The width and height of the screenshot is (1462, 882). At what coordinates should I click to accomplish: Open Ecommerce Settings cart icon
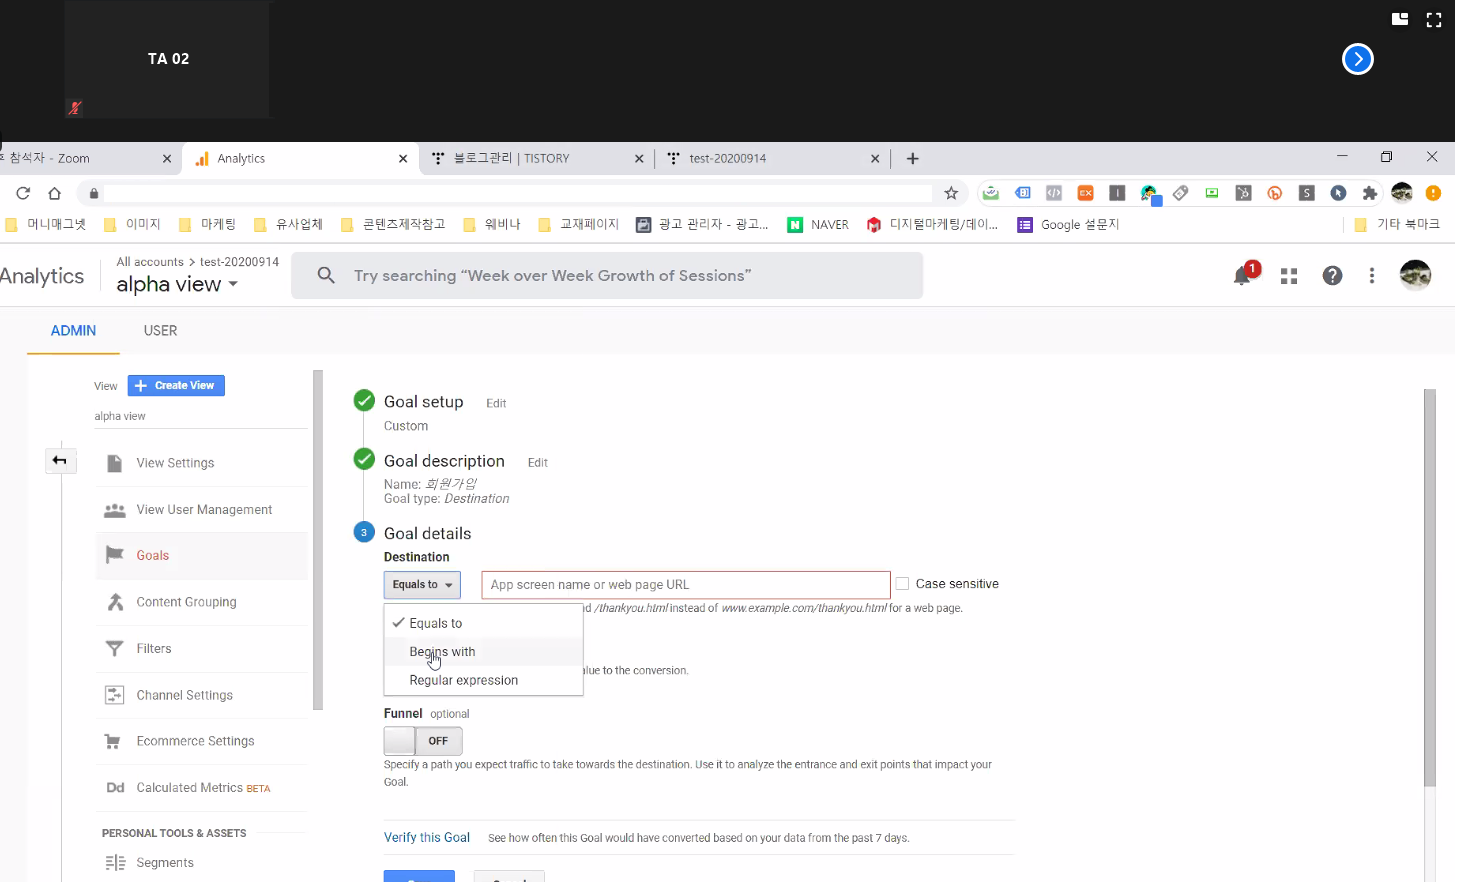coord(115,741)
